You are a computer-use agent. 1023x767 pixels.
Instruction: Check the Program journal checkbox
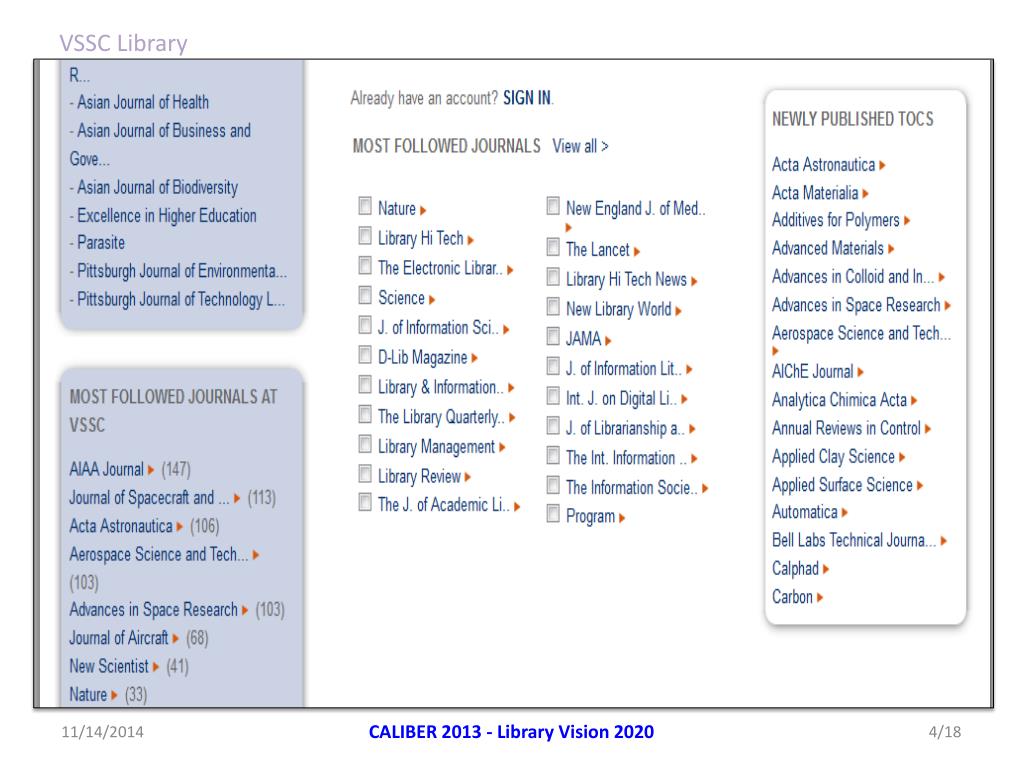tap(553, 514)
